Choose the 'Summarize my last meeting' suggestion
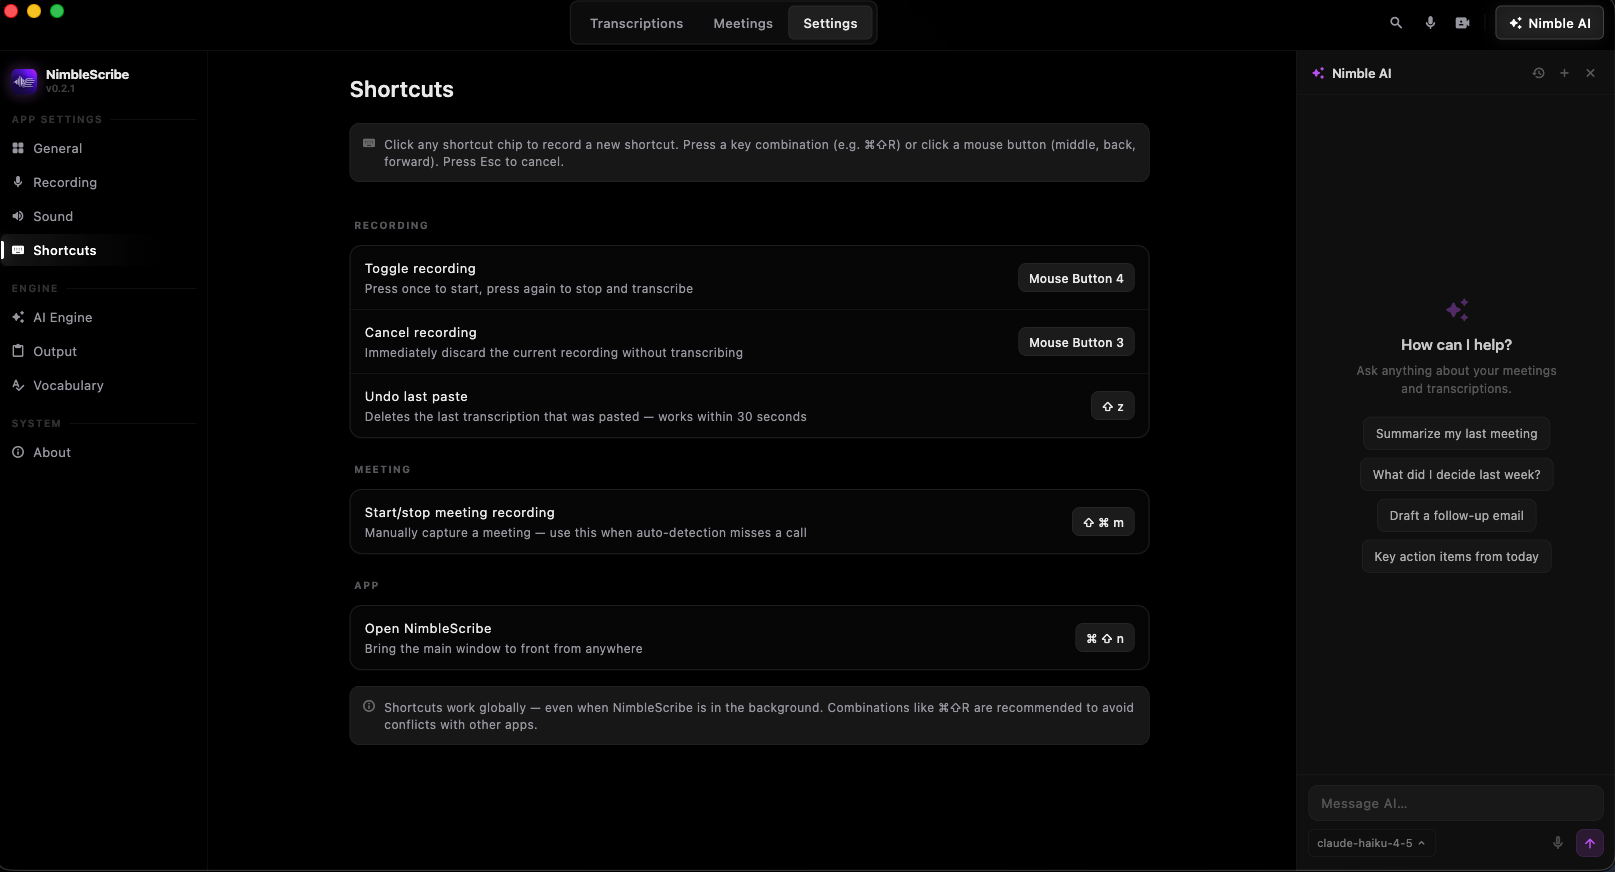Image resolution: width=1615 pixels, height=872 pixels. 1456,434
